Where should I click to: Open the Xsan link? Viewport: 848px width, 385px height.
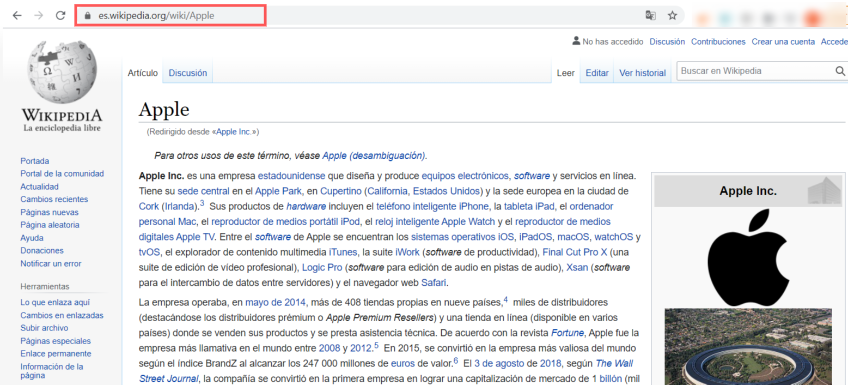[577, 267]
